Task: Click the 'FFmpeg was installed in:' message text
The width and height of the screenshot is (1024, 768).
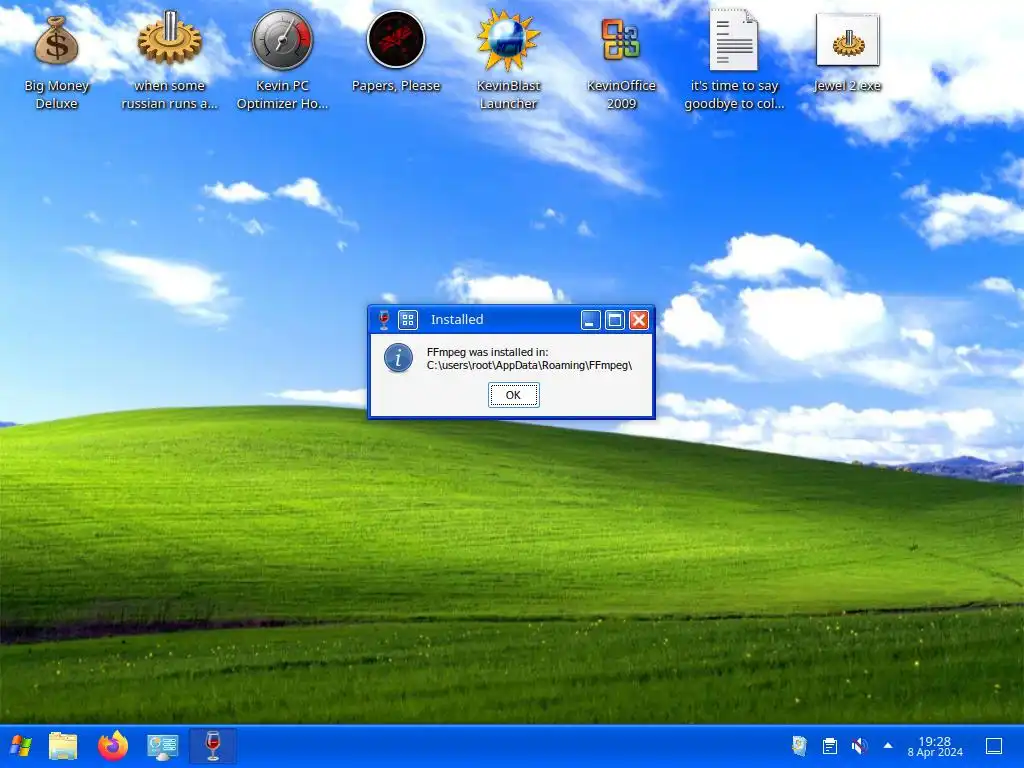Action: (x=487, y=352)
